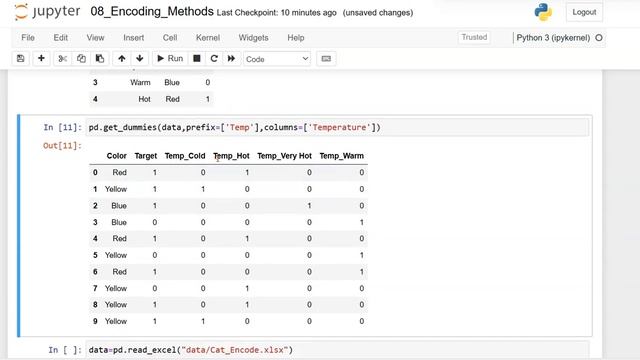Click the Target column header
The width and height of the screenshot is (640, 360).
click(x=146, y=156)
